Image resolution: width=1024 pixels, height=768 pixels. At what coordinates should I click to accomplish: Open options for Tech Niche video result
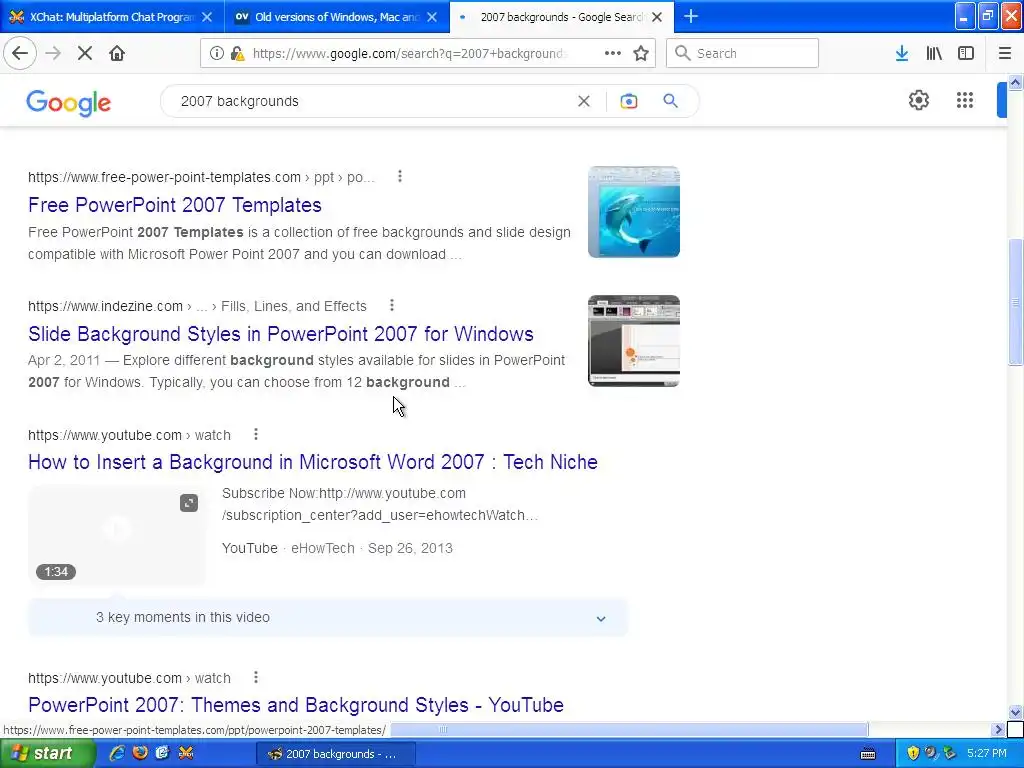pyautogui.click(x=256, y=434)
